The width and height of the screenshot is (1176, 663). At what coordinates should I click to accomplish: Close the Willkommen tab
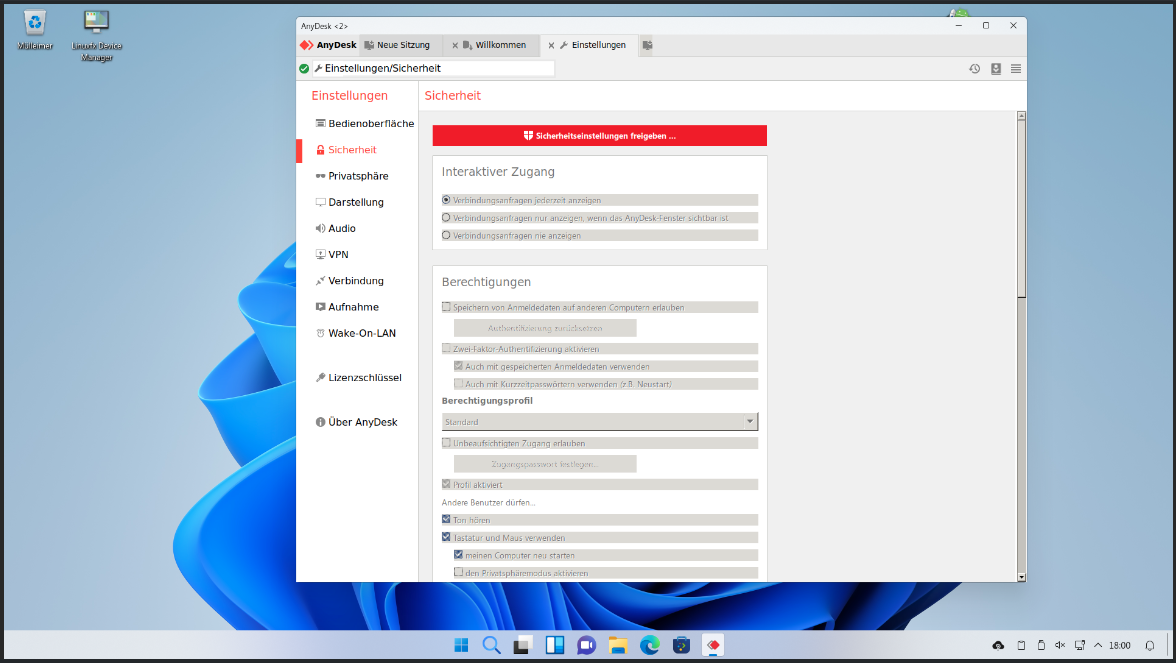pyautogui.click(x=454, y=46)
